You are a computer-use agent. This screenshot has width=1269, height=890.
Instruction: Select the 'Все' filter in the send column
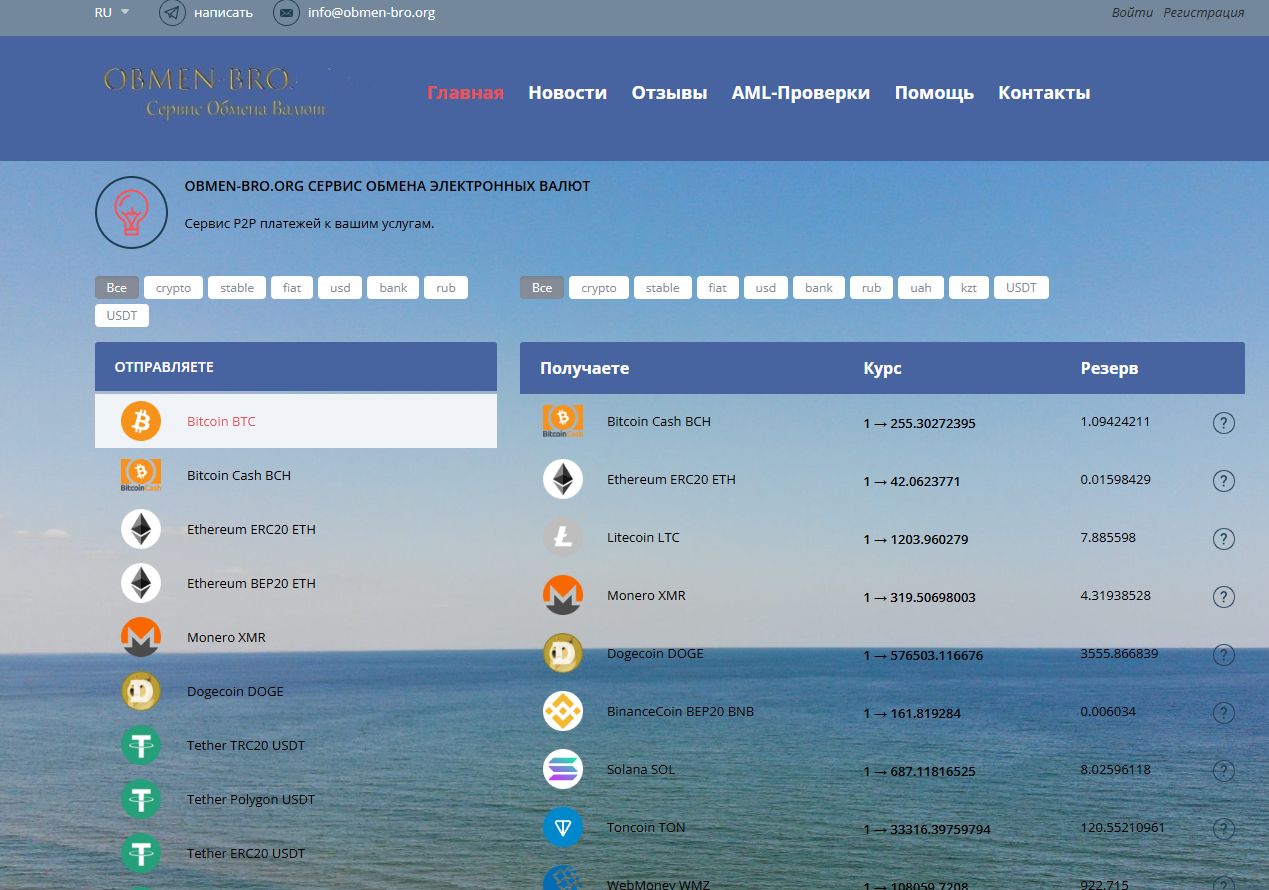click(117, 288)
